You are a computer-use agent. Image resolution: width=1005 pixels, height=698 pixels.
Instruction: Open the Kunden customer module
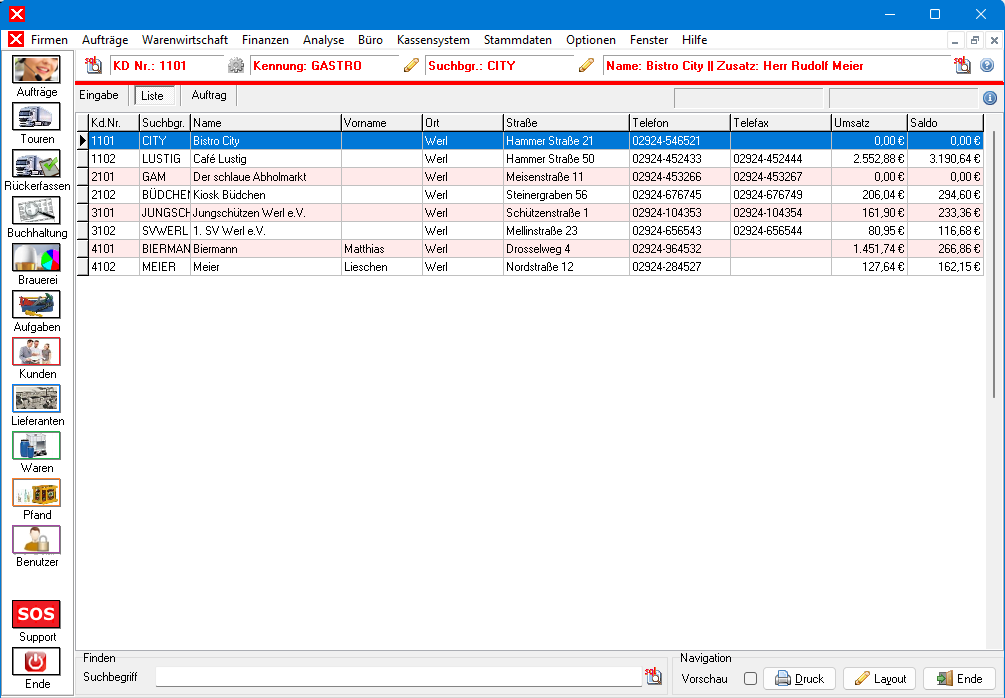tap(36, 352)
